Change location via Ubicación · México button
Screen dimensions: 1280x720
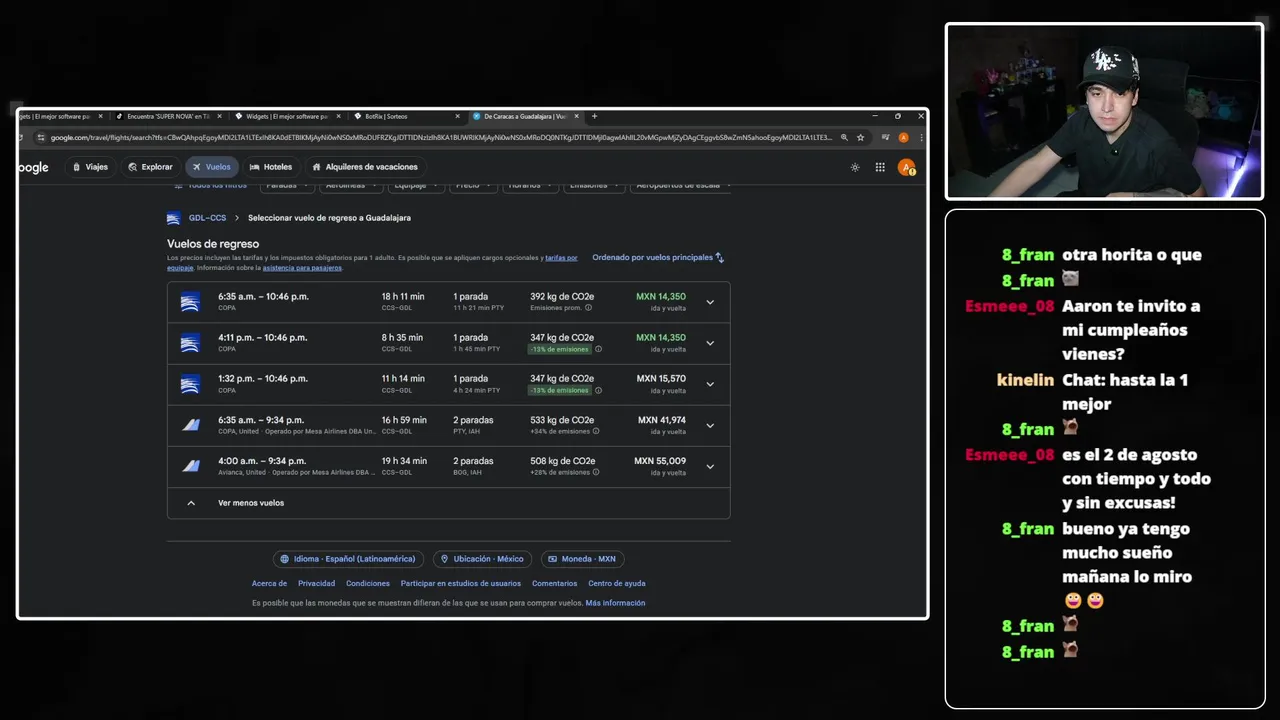tap(482, 559)
